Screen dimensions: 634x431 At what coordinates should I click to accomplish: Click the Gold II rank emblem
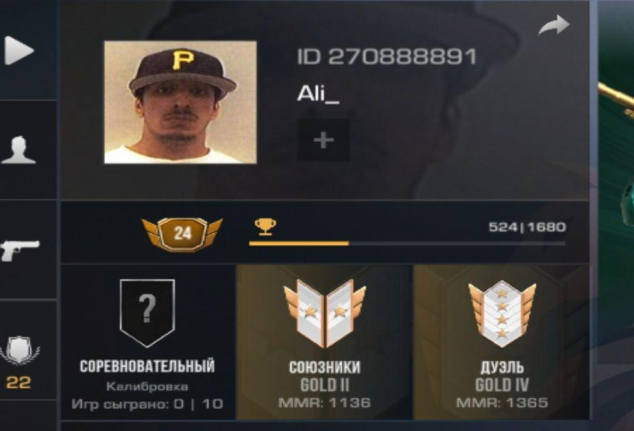[325, 314]
